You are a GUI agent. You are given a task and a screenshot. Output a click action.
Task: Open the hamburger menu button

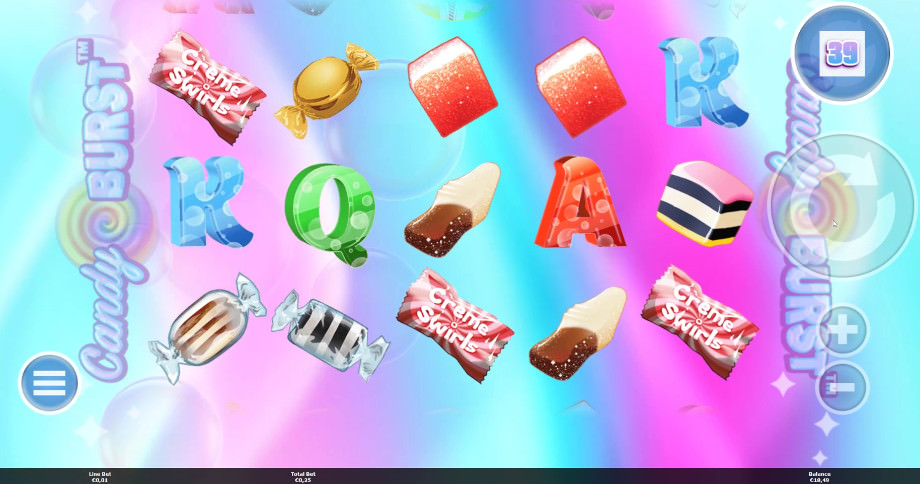pyautogui.click(x=49, y=383)
